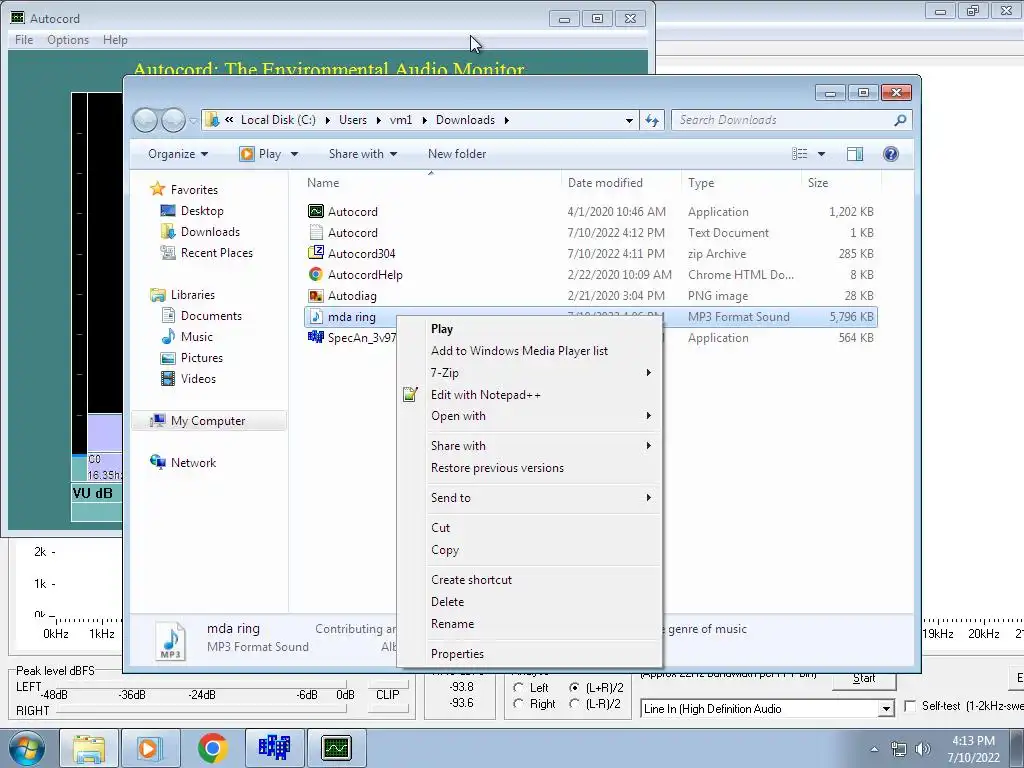
Task: Click the refresh button beside address bar
Action: pyautogui.click(x=652, y=120)
